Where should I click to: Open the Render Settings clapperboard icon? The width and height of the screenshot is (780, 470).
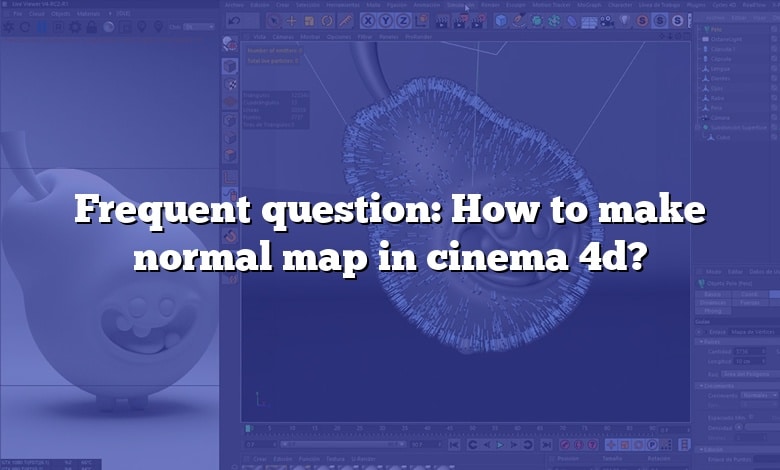479,21
